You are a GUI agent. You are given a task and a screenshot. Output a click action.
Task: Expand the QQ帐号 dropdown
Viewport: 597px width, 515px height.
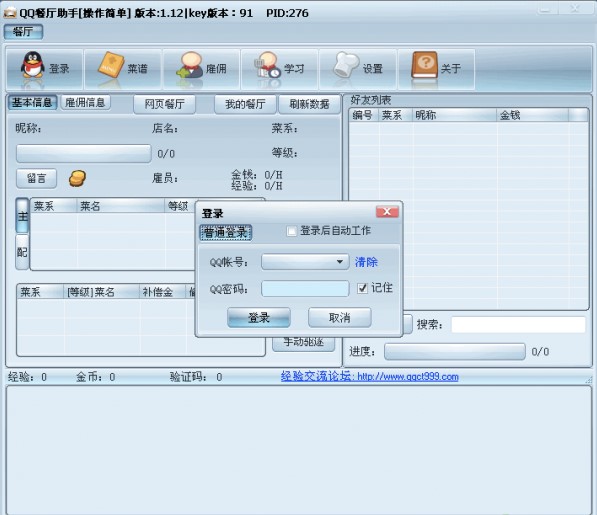point(340,262)
